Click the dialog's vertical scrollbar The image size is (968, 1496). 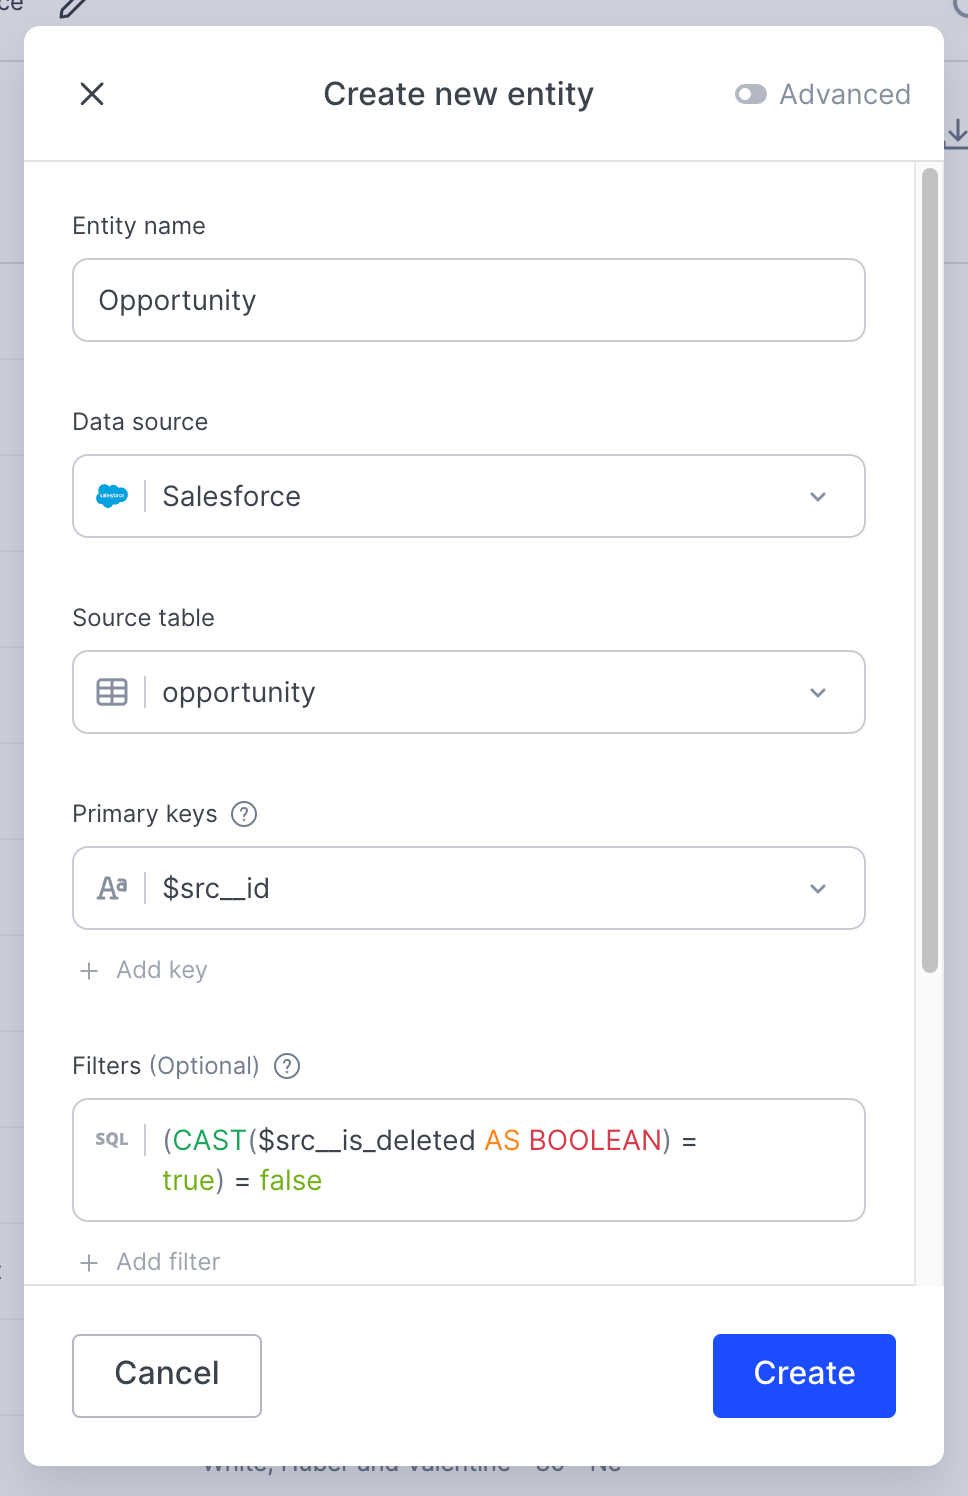tap(930, 570)
